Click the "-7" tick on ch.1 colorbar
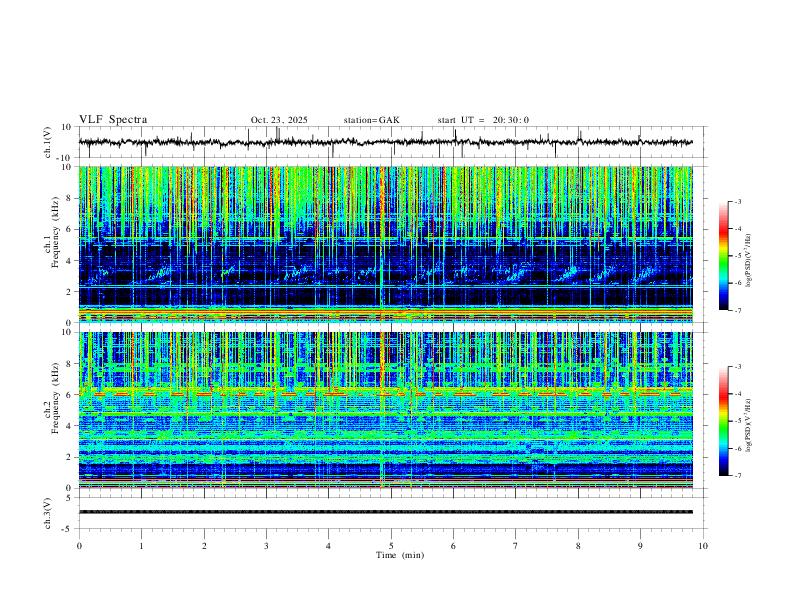This screenshot has height=612, width=792. tap(738, 311)
